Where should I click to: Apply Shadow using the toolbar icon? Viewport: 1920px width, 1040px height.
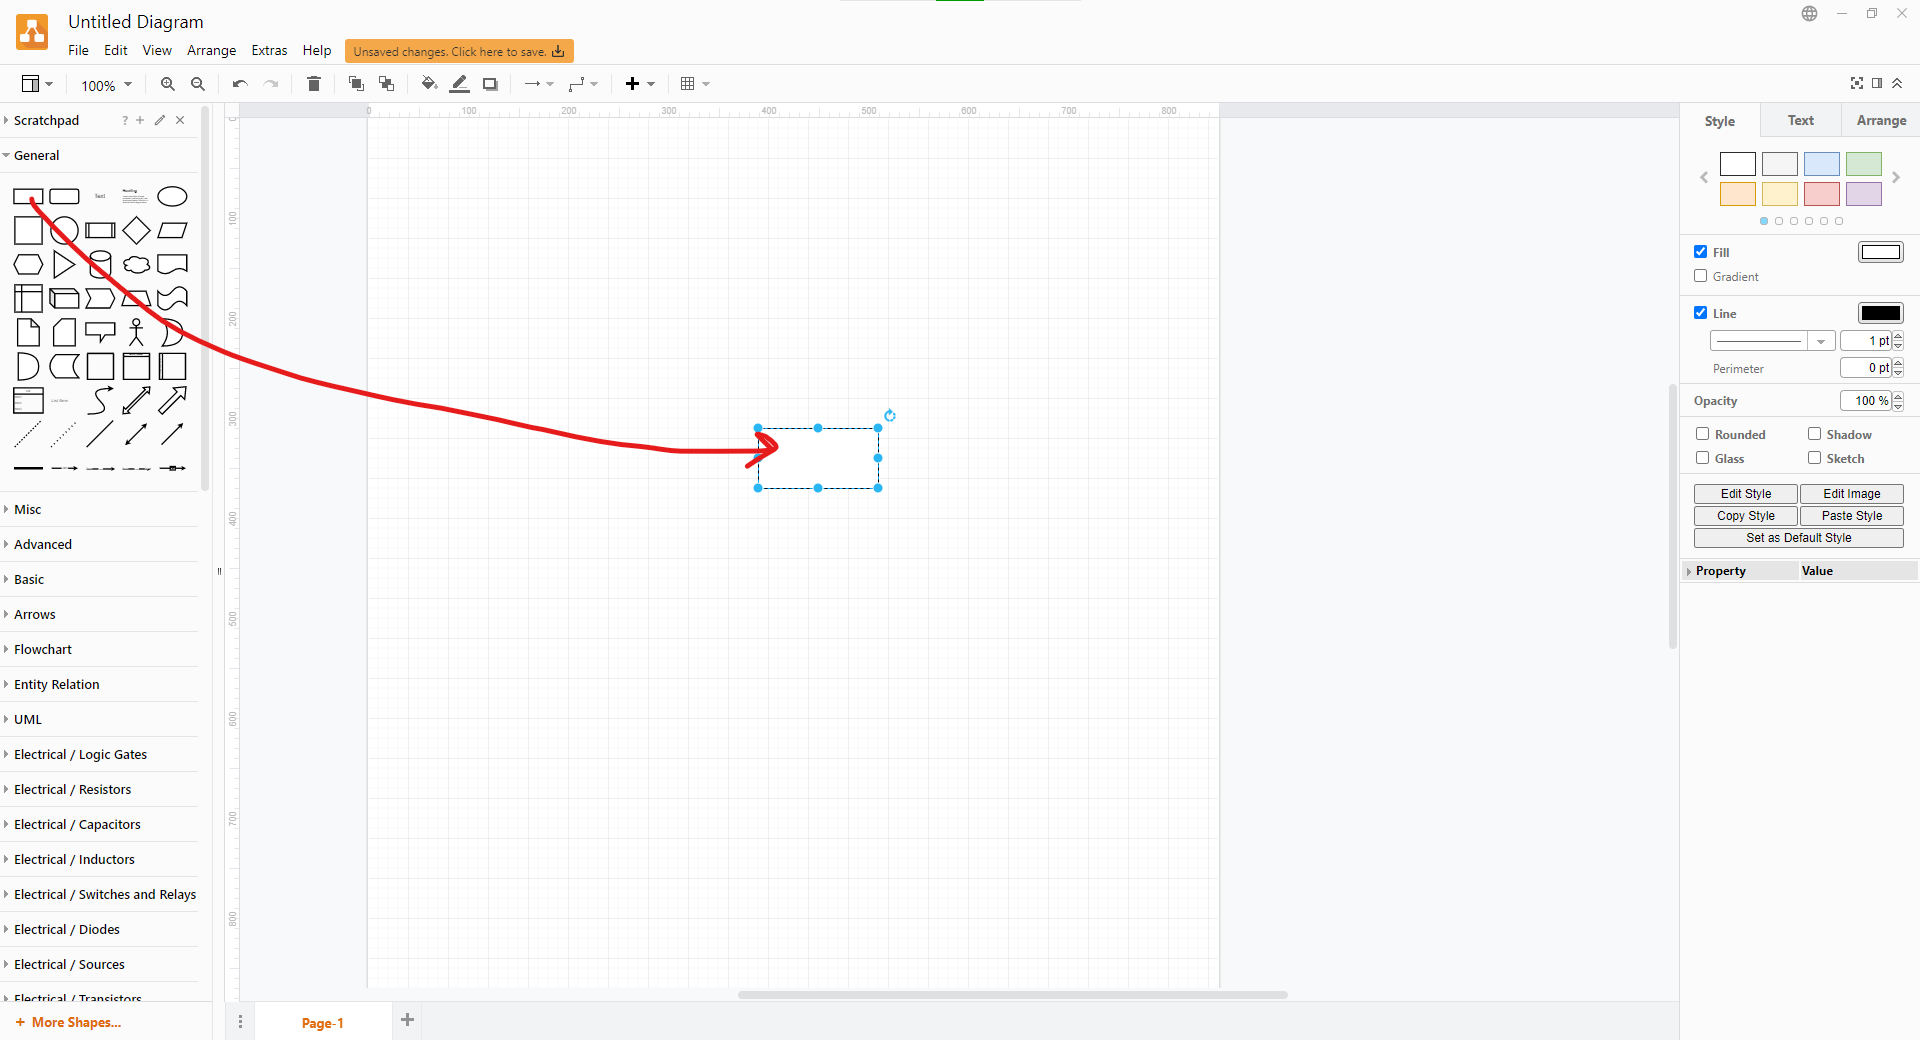pyautogui.click(x=489, y=84)
